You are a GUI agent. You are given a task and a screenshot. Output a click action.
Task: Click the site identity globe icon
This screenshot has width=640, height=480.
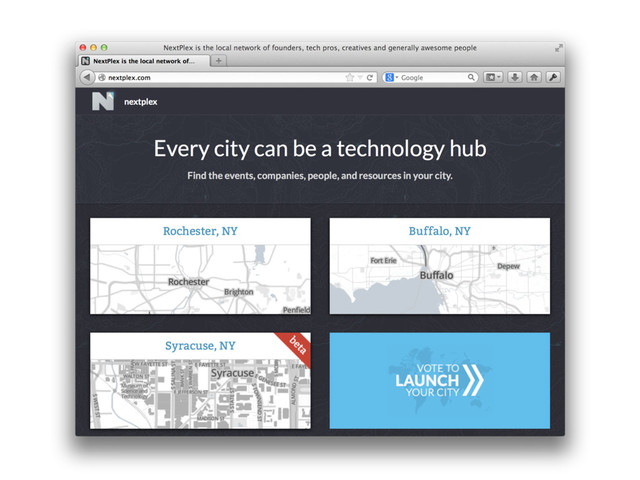pos(102,77)
